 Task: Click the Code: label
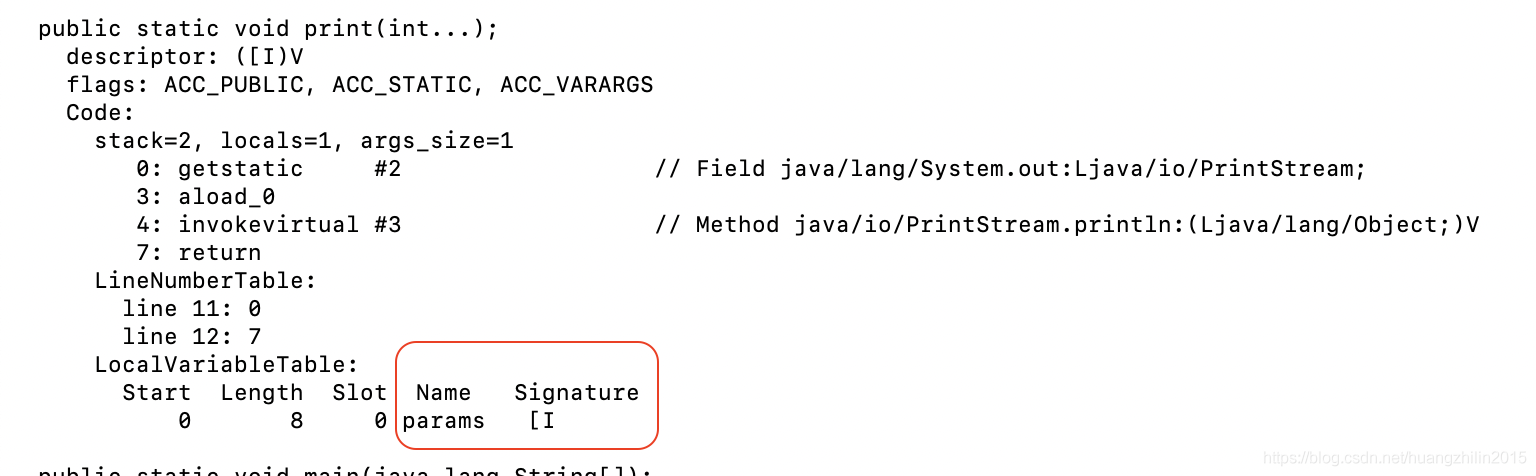[x=100, y=113]
